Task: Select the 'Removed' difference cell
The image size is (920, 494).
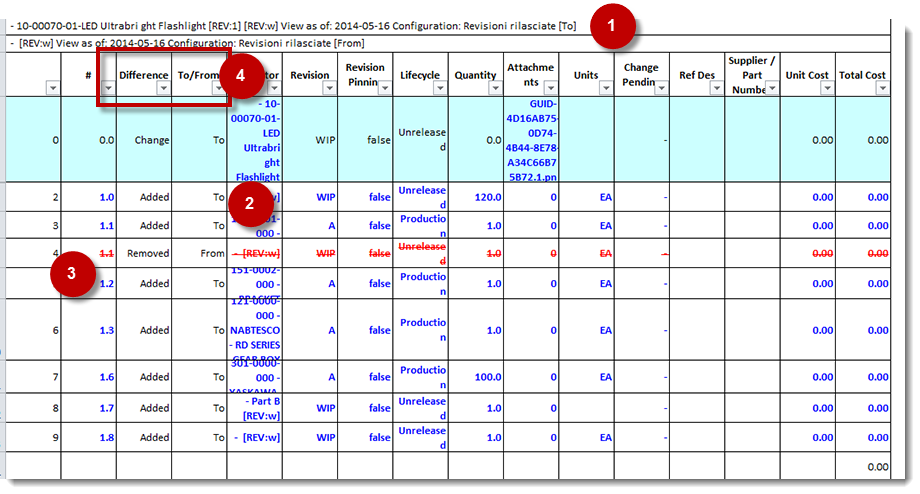Action: 144,253
